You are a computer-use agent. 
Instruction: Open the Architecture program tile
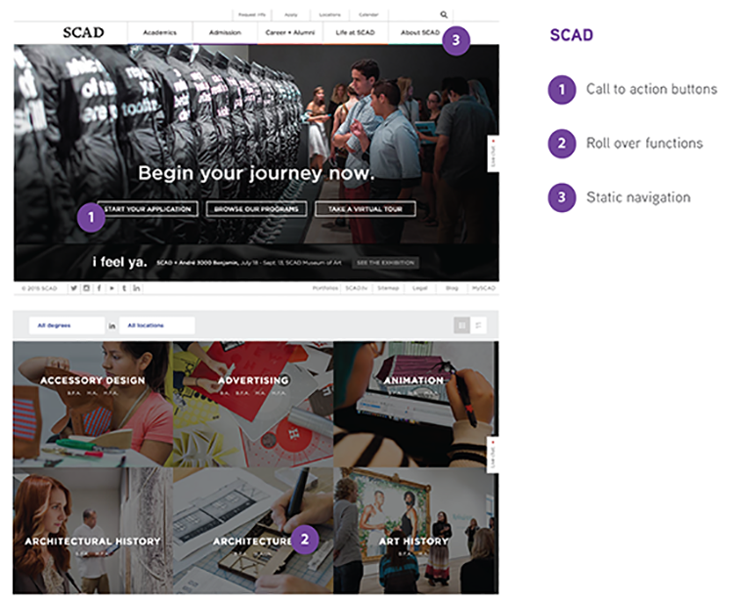tap(253, 531)
